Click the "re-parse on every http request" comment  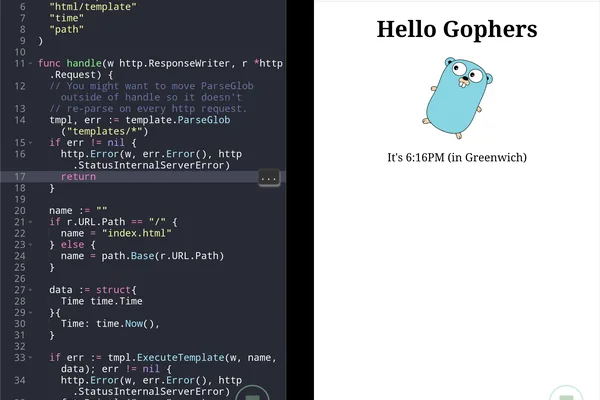coord(148,109)
